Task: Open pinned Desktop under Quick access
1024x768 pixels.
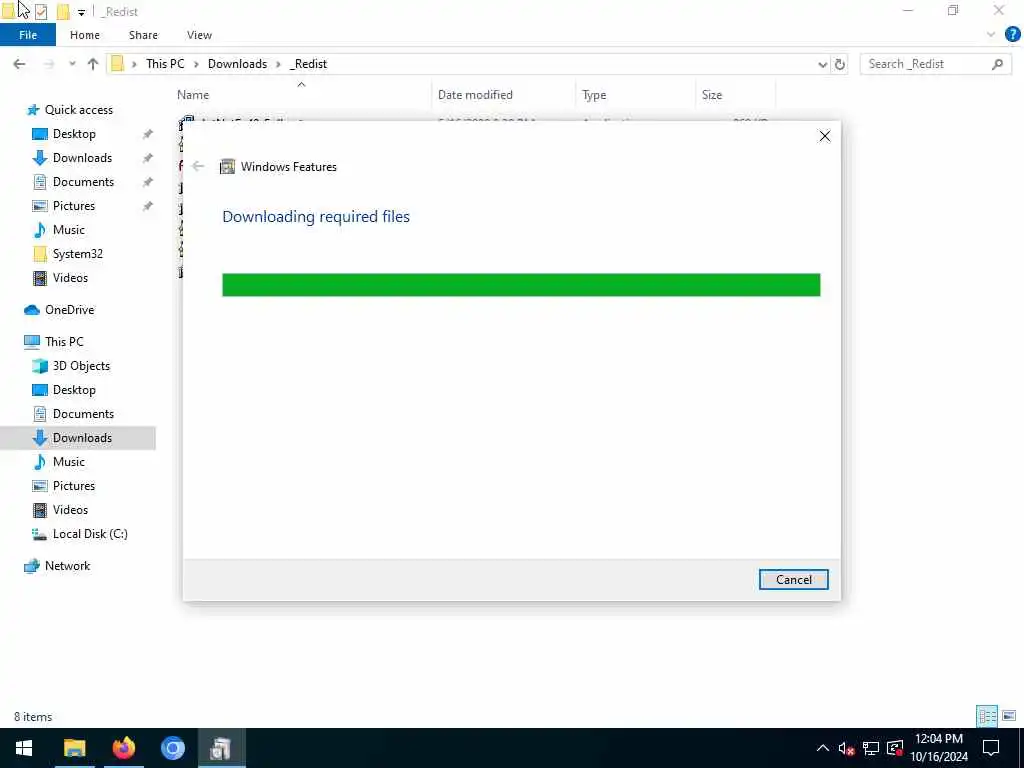Action: [74, 134]
